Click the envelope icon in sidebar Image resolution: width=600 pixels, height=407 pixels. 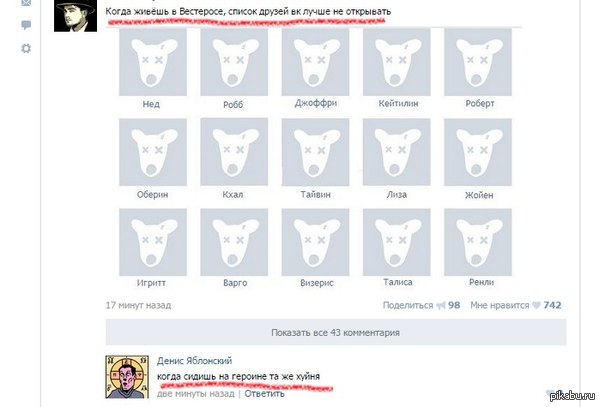coord(26,3)
